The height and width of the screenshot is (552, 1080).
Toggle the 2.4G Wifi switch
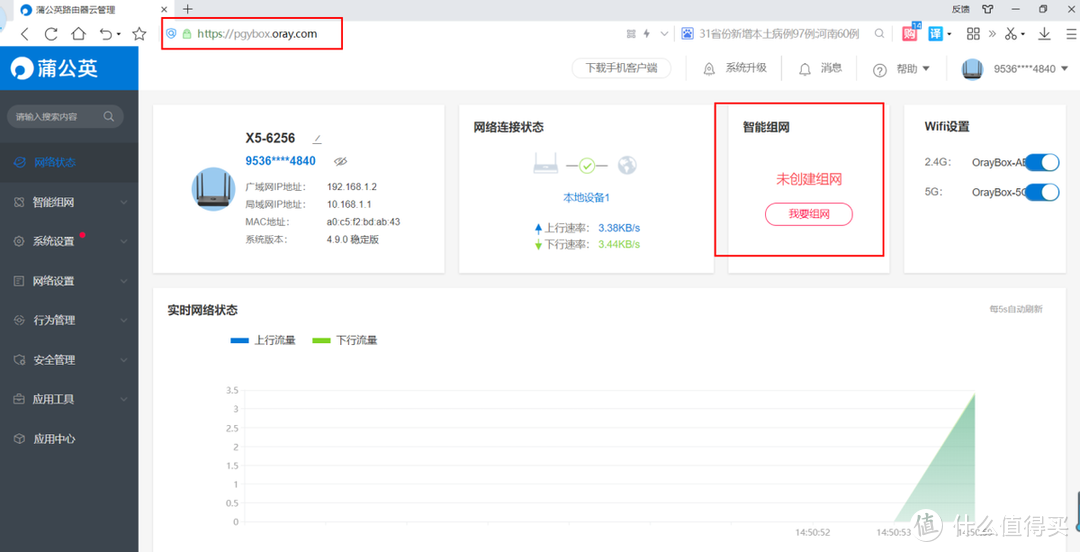coord(1042,163)
